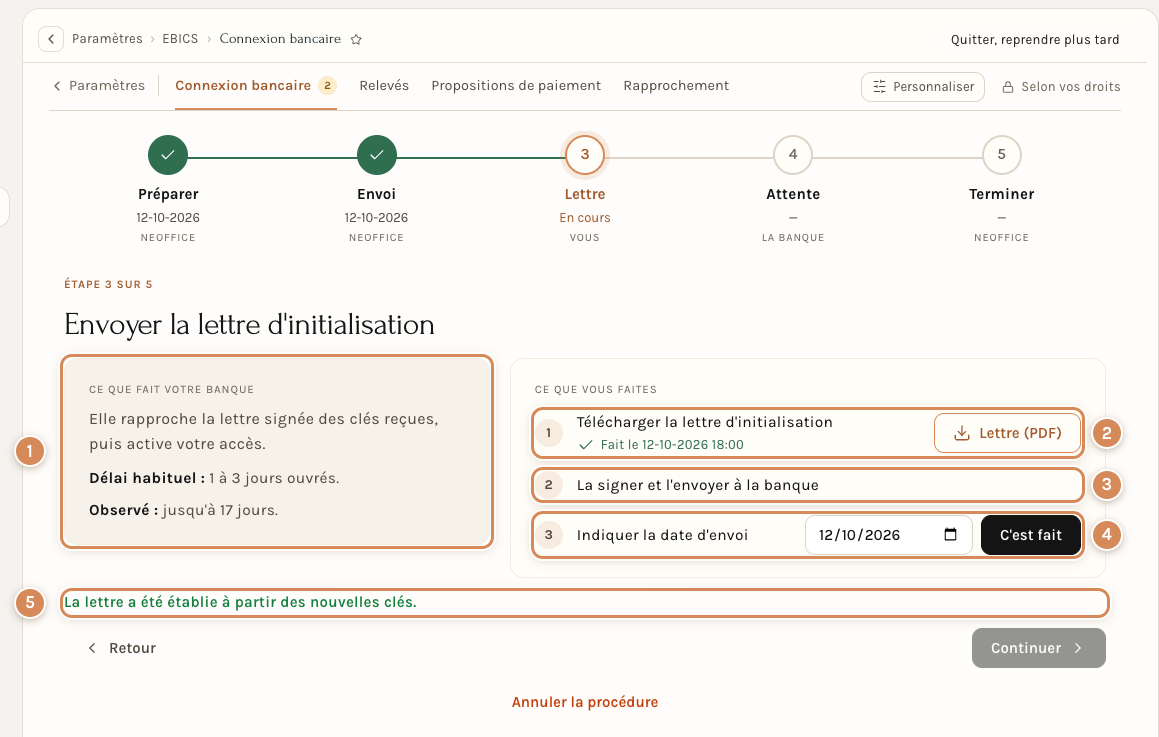Viewport: 1159px width, 737px height.
Task: Open the Rapprochement tab
Action: (x=676, y=86)
